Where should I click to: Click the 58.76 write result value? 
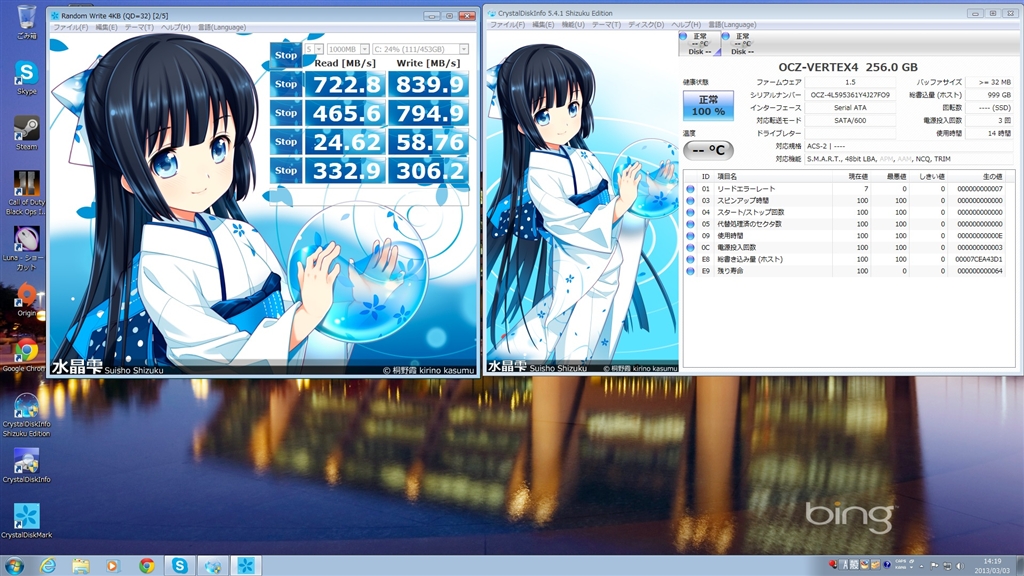[x=428, y=142]
